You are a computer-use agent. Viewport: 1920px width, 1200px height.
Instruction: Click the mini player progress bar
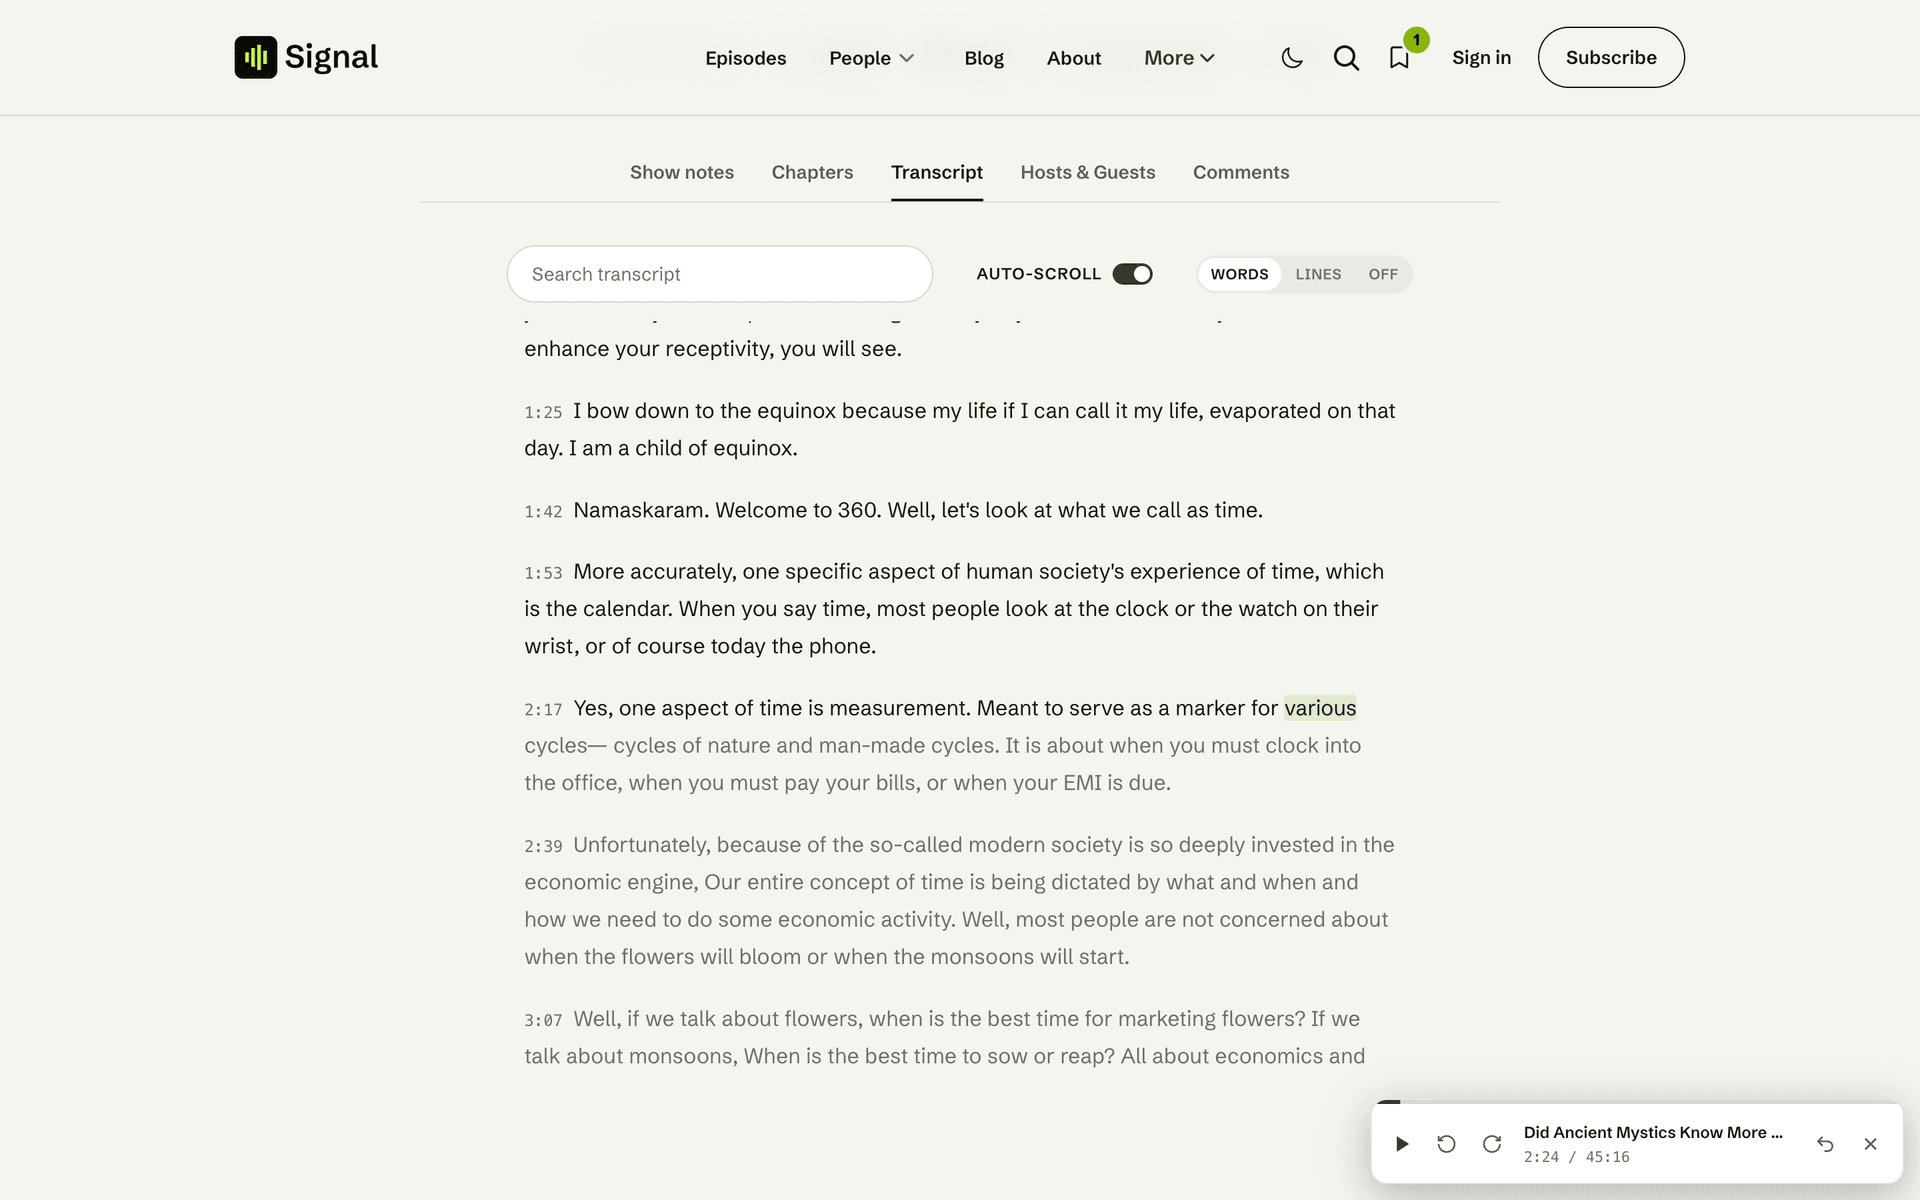point(1637,1102)
